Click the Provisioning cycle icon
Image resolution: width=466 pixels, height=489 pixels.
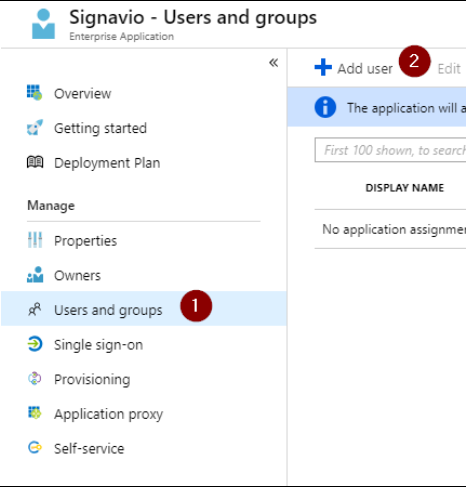pyautogui.click(x=35, y=379)
